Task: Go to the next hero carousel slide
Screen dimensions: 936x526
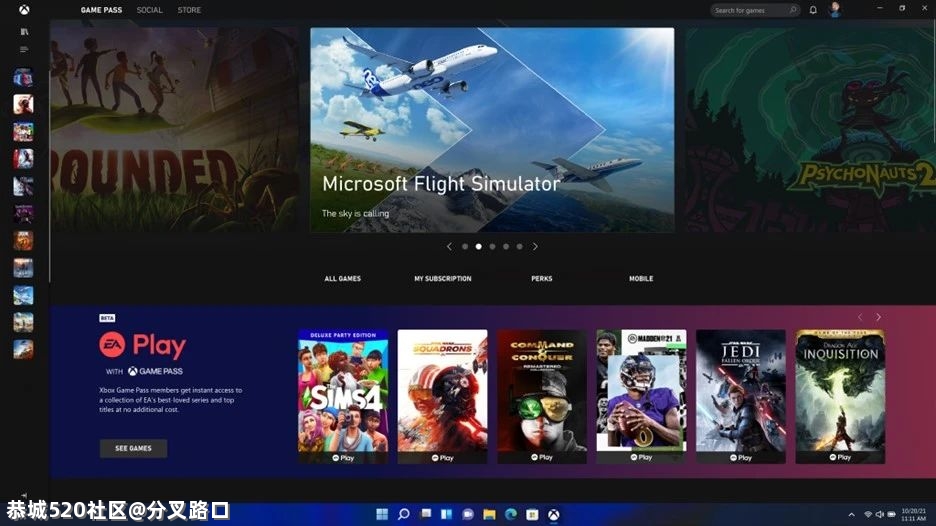Action: (x=535, y=247)
